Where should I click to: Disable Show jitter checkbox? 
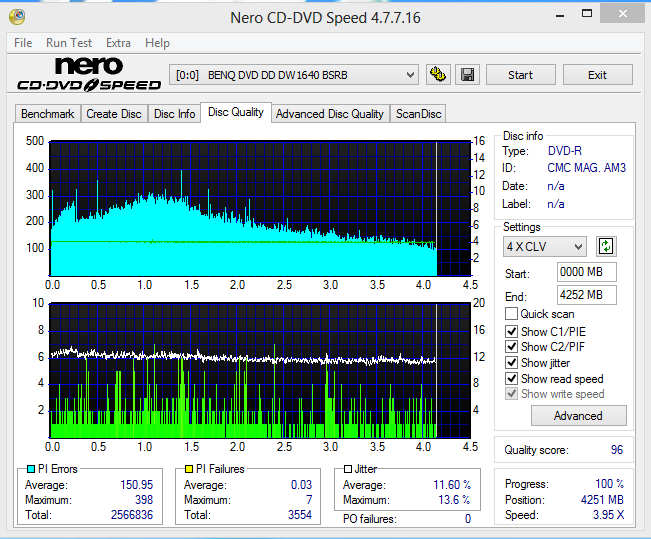pyautogui.click(x=512, y=363)
